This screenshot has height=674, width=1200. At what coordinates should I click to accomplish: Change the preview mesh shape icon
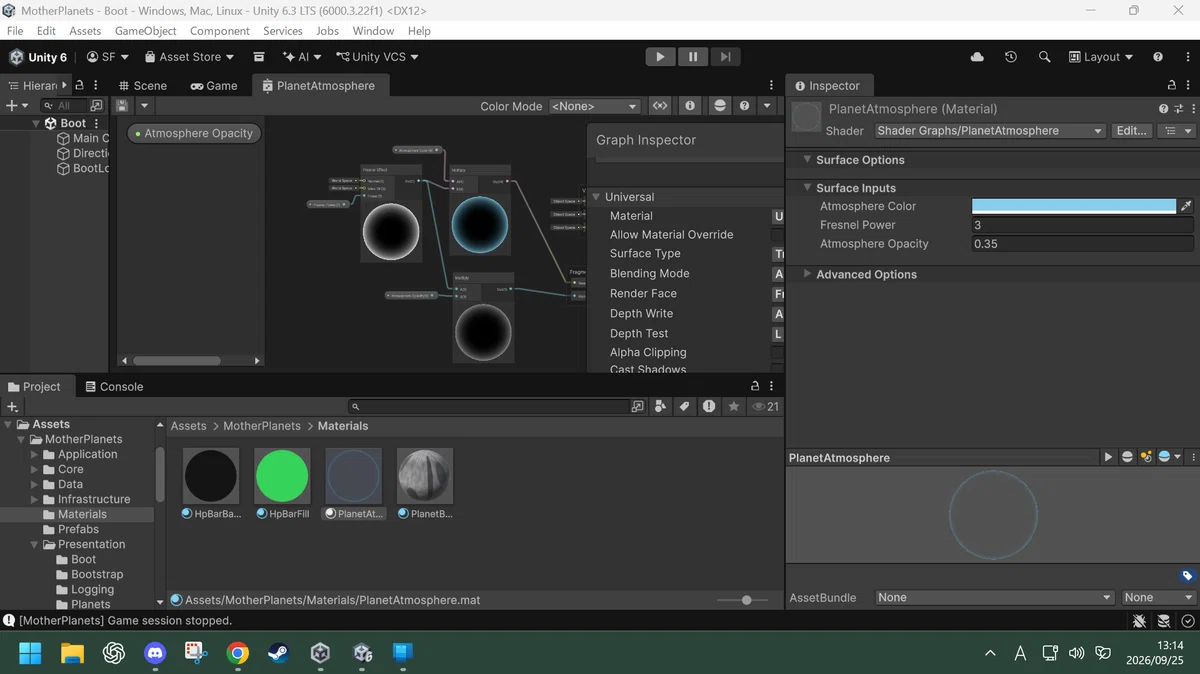click(x=1127, y=457)
